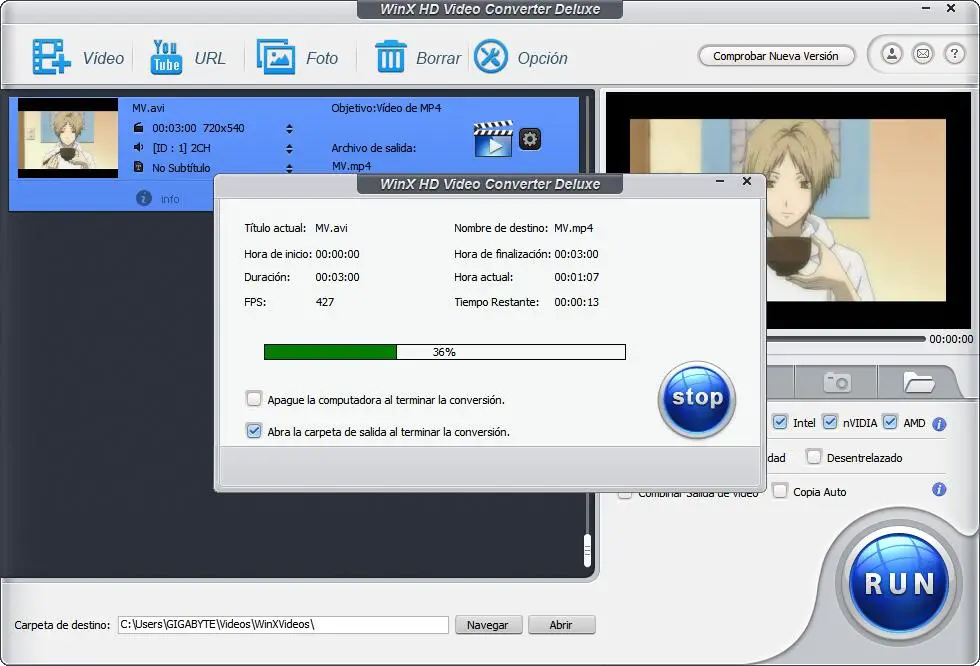Minimize the conversion progress dialog
The height and width of the screenshot is (666, 980).
(x=720, y=181)
